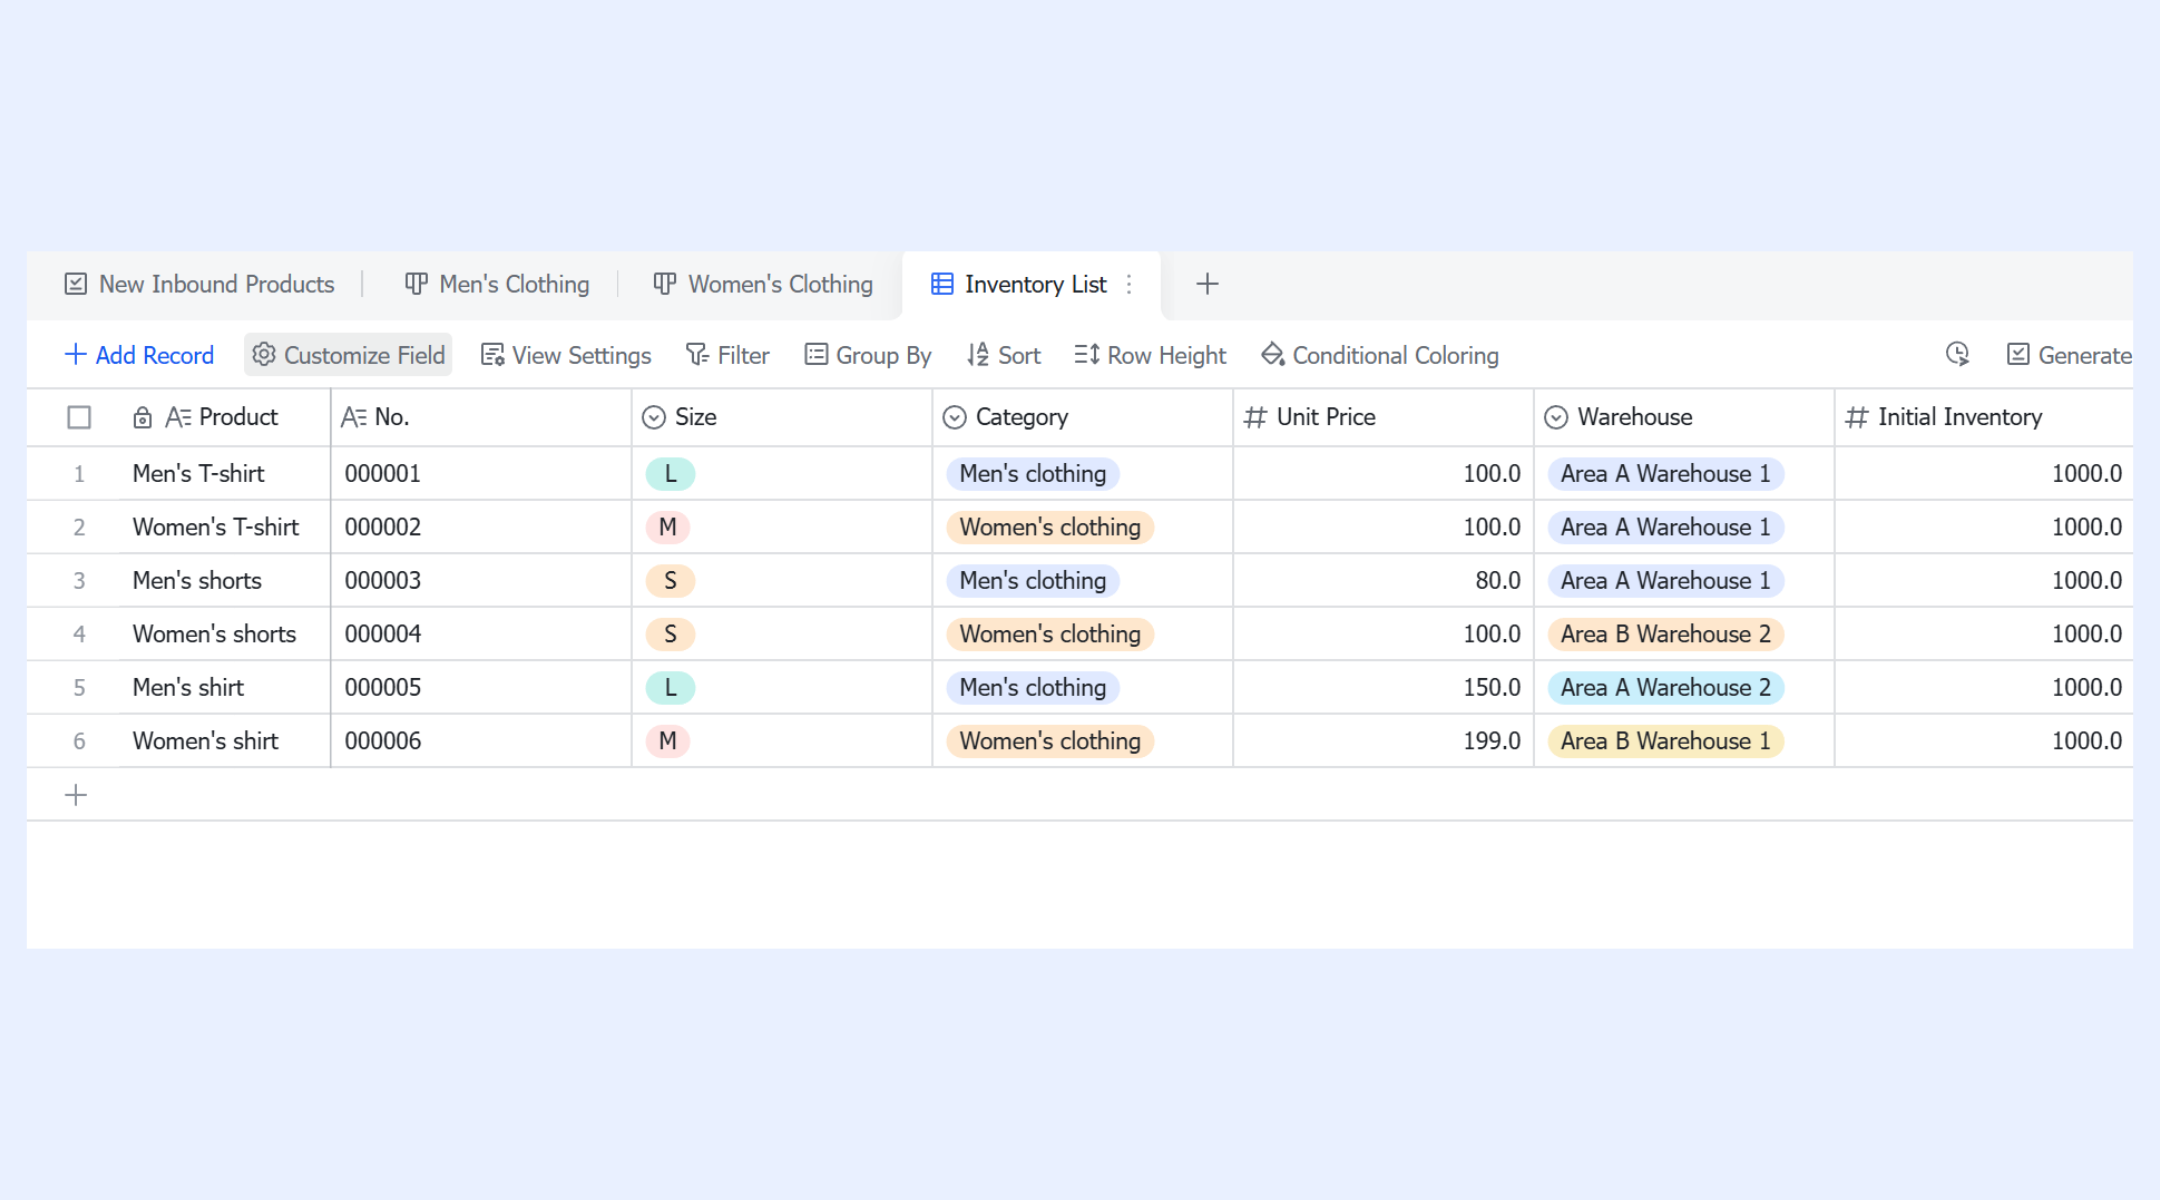Select the No. column header

tap(481, 417)
